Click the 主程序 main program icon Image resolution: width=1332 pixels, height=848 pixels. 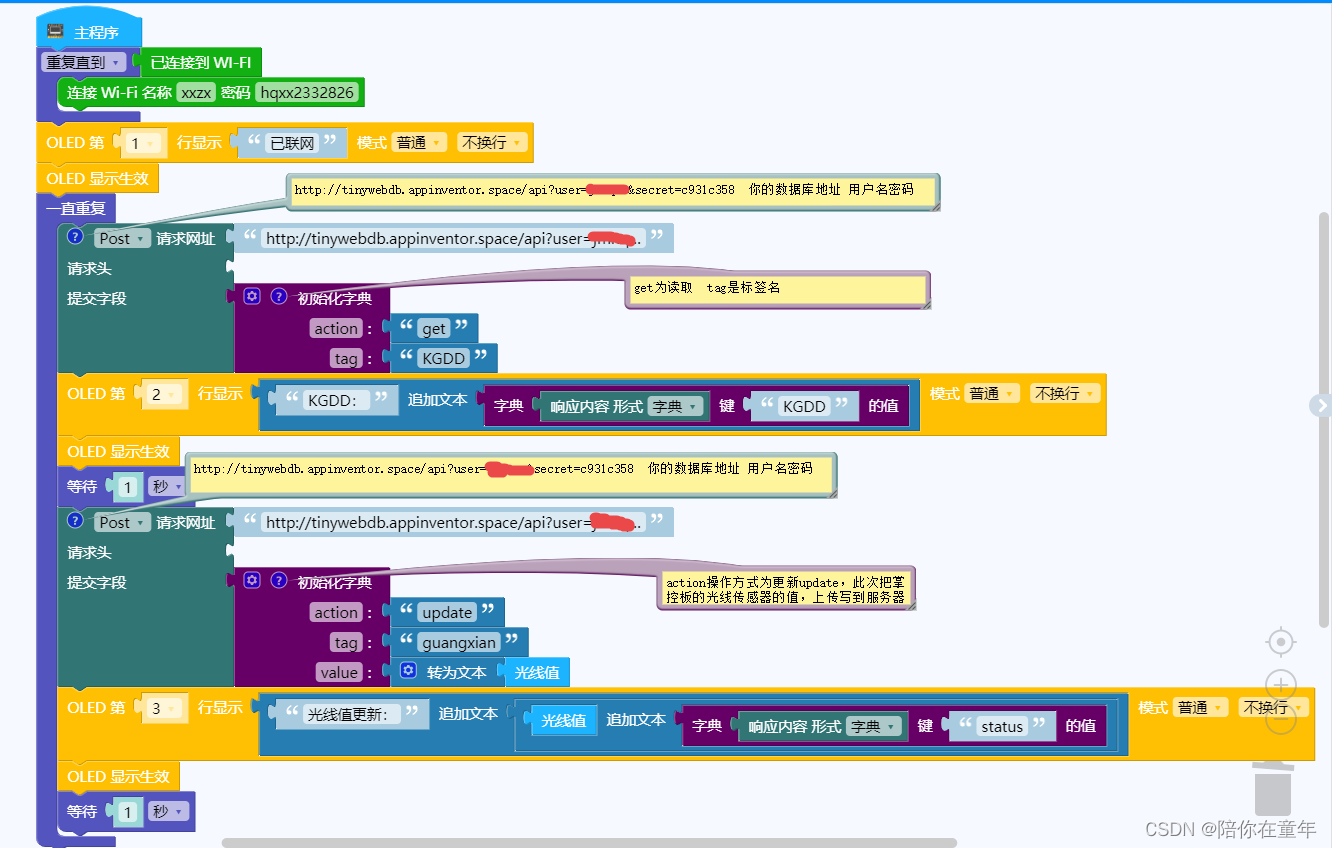(55, 32)
